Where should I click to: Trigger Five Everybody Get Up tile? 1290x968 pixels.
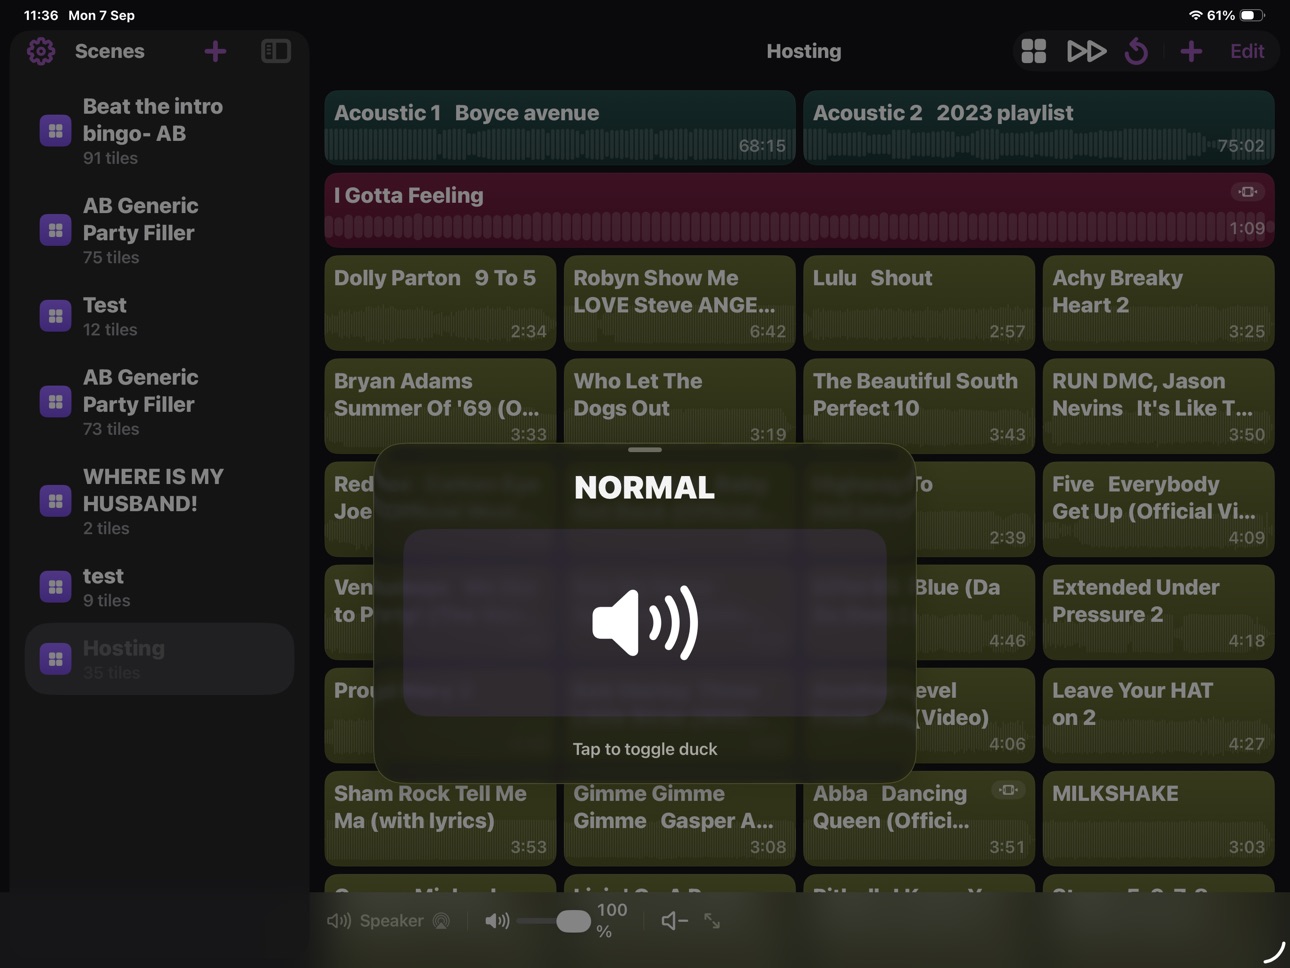click(1159, 509)
